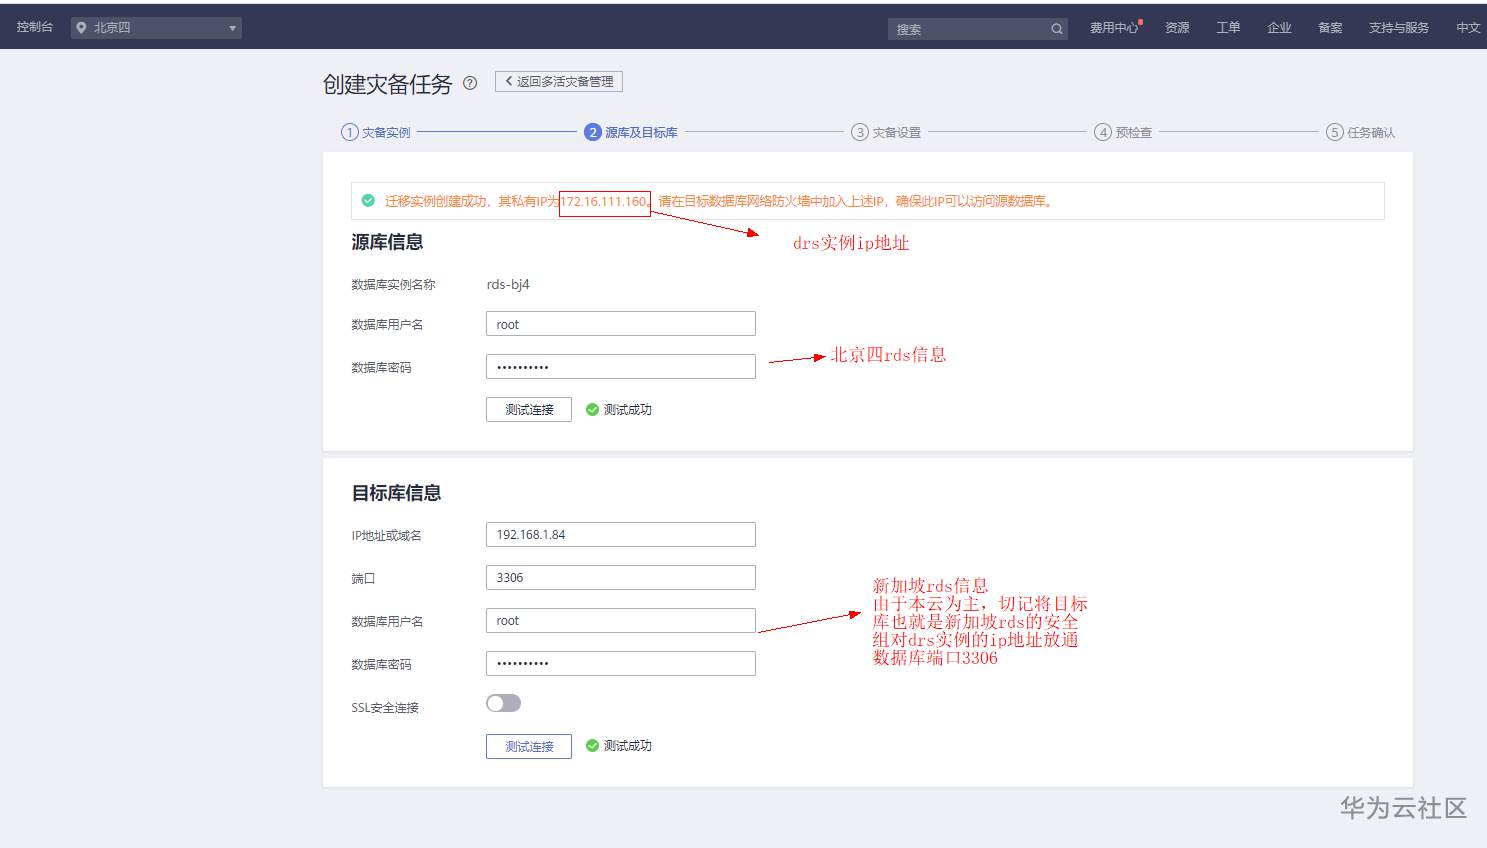1487x848 pixels.
Task: Click 测试连接 button under 源库信息
Action: click(529, 410)
